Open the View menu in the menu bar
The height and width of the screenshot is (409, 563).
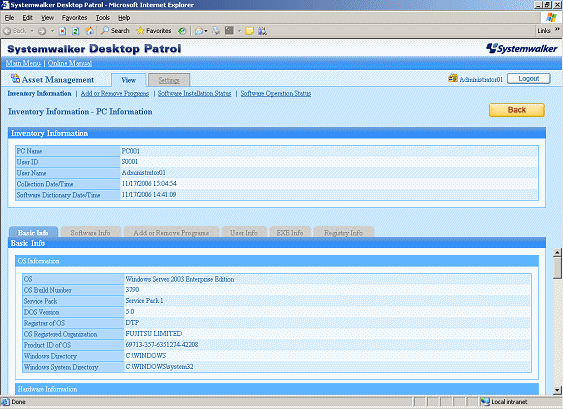[x=47, y=18]
